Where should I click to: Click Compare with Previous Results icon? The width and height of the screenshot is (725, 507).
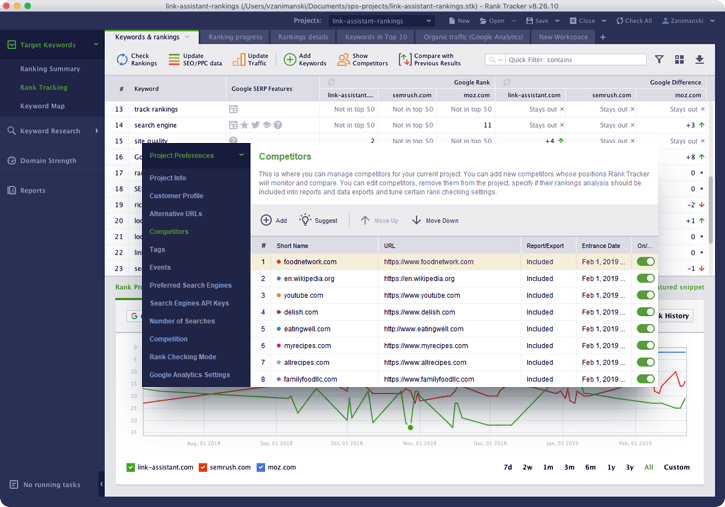(405, 60)
